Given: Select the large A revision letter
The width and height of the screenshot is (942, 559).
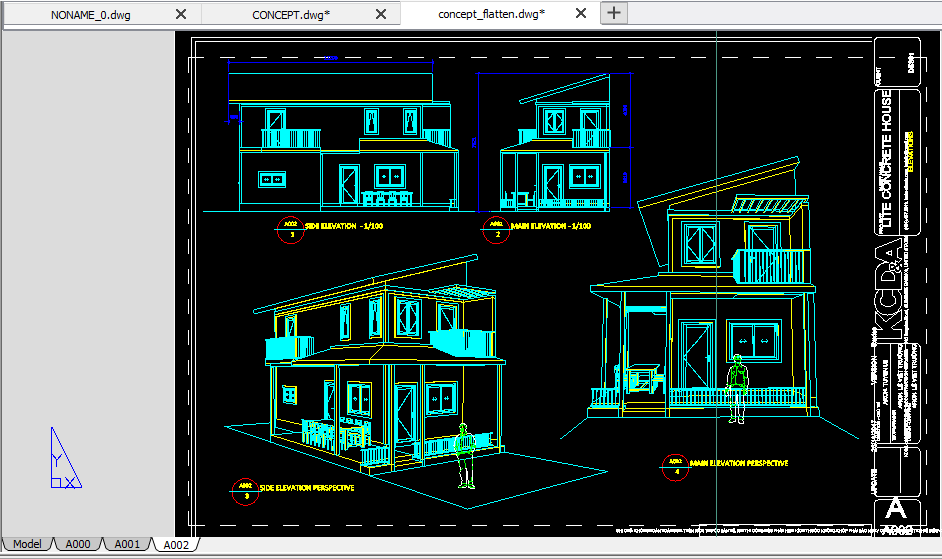Looking at the screenshot, I should pyautogui.click(x=896, y=509).
